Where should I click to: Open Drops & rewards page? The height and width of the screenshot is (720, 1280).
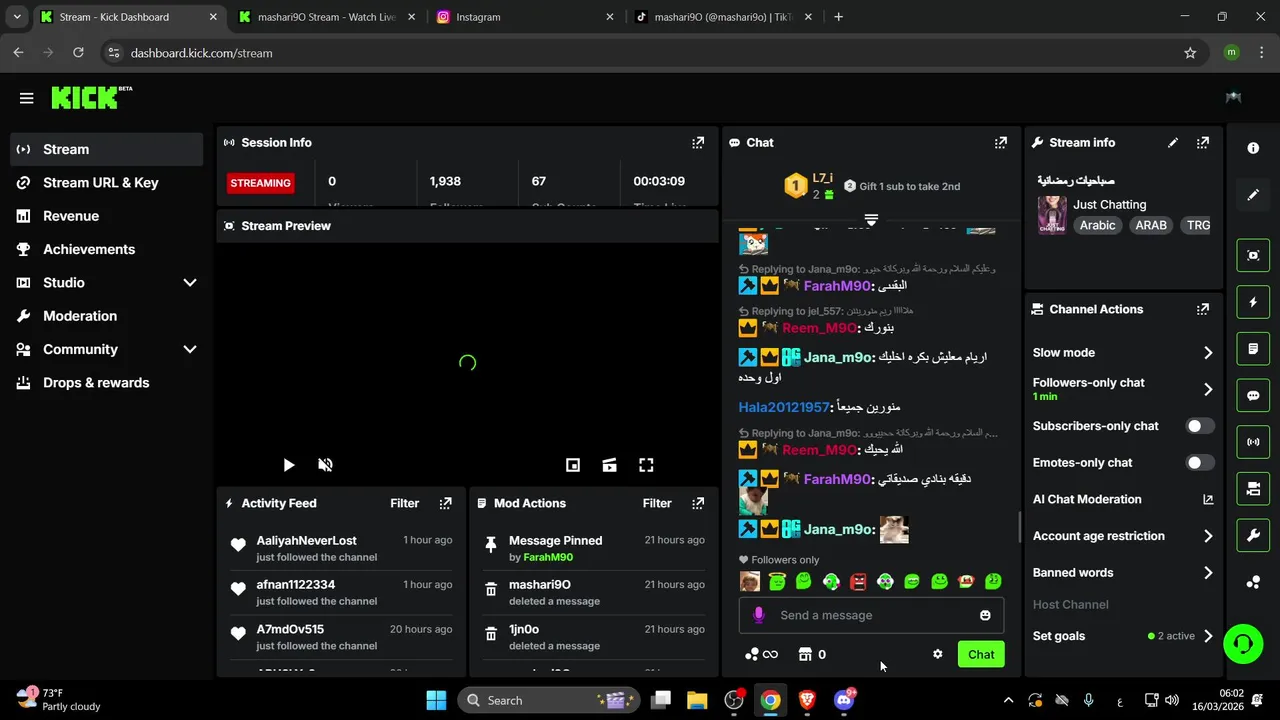[x=106, y=383]
